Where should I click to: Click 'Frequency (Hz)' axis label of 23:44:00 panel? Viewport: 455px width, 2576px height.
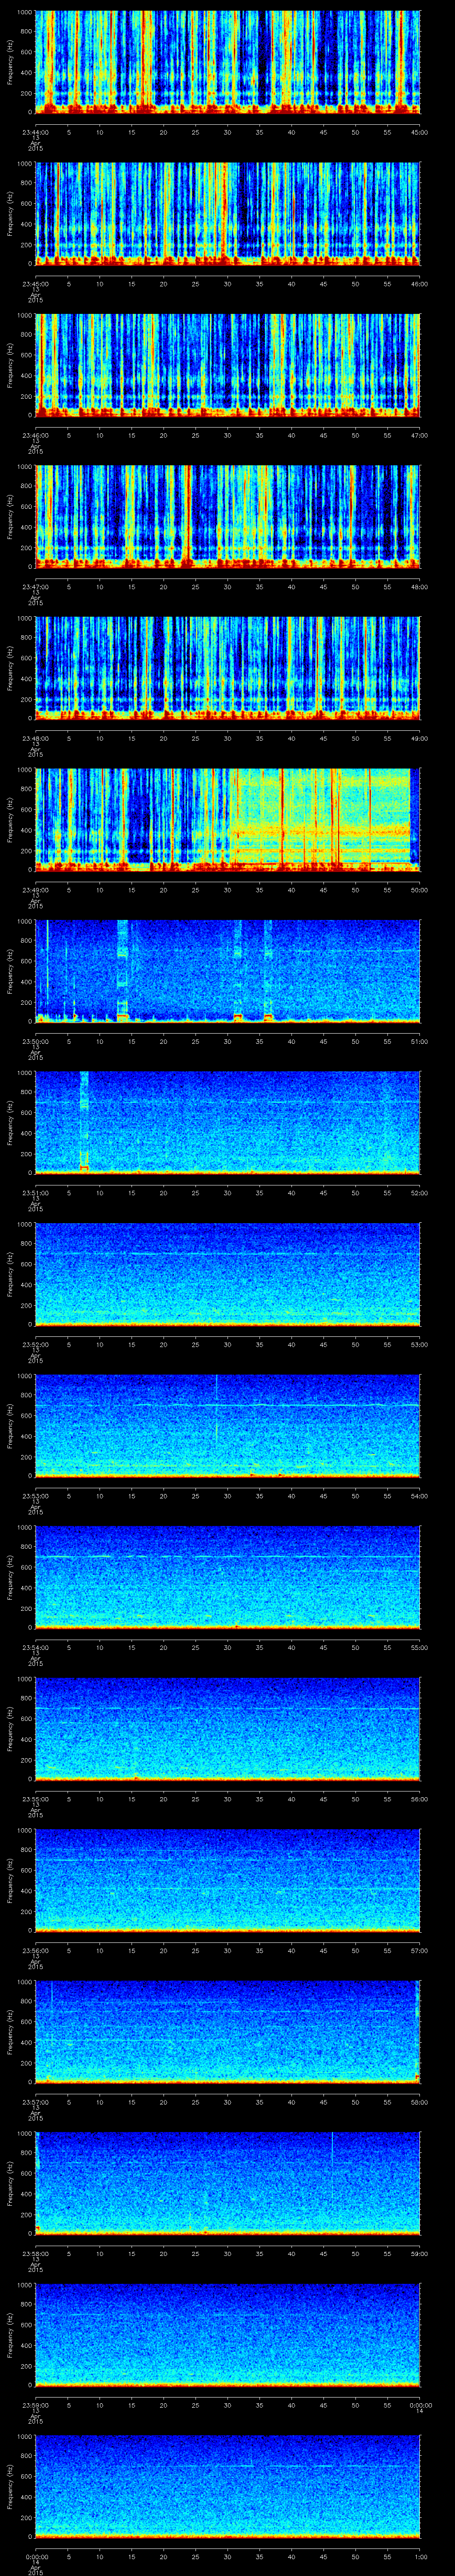[10, 62]
